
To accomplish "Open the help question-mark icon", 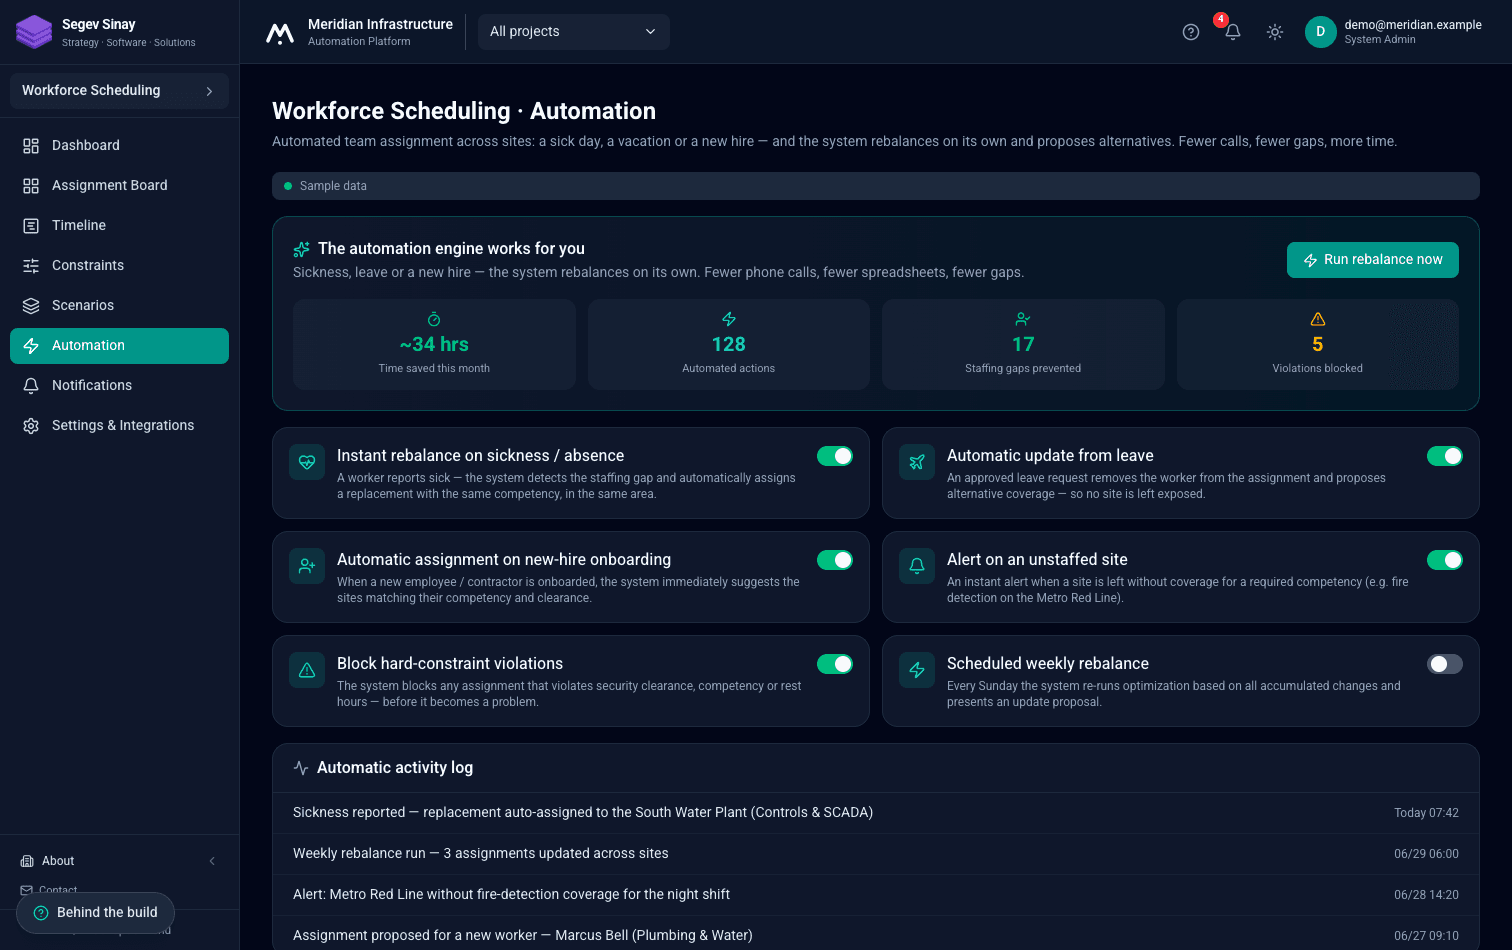I will [1190, 32].
